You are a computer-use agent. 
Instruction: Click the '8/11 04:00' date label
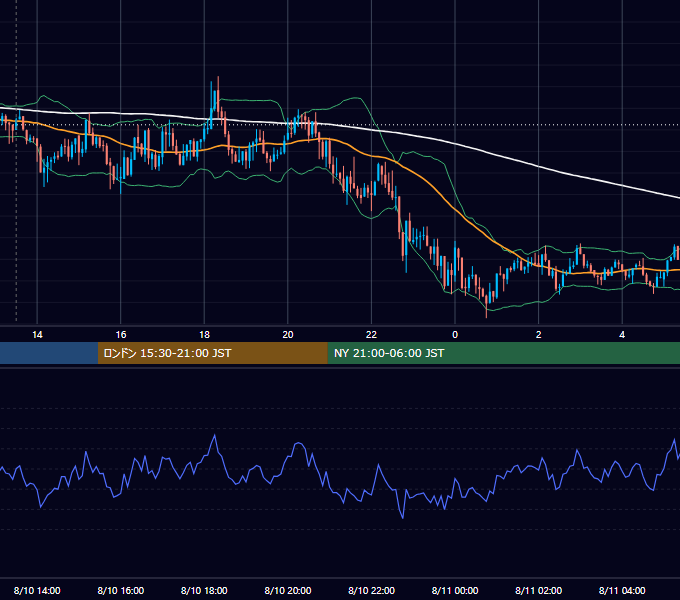(x=622, y=590)
